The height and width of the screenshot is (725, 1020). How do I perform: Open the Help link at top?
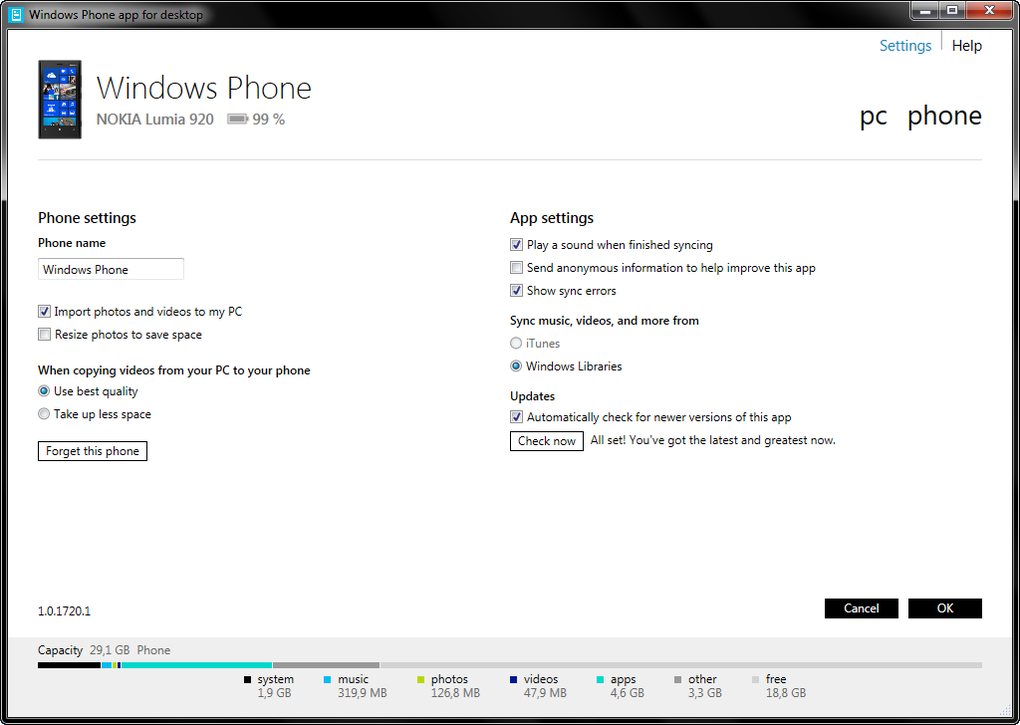point(967,46)
